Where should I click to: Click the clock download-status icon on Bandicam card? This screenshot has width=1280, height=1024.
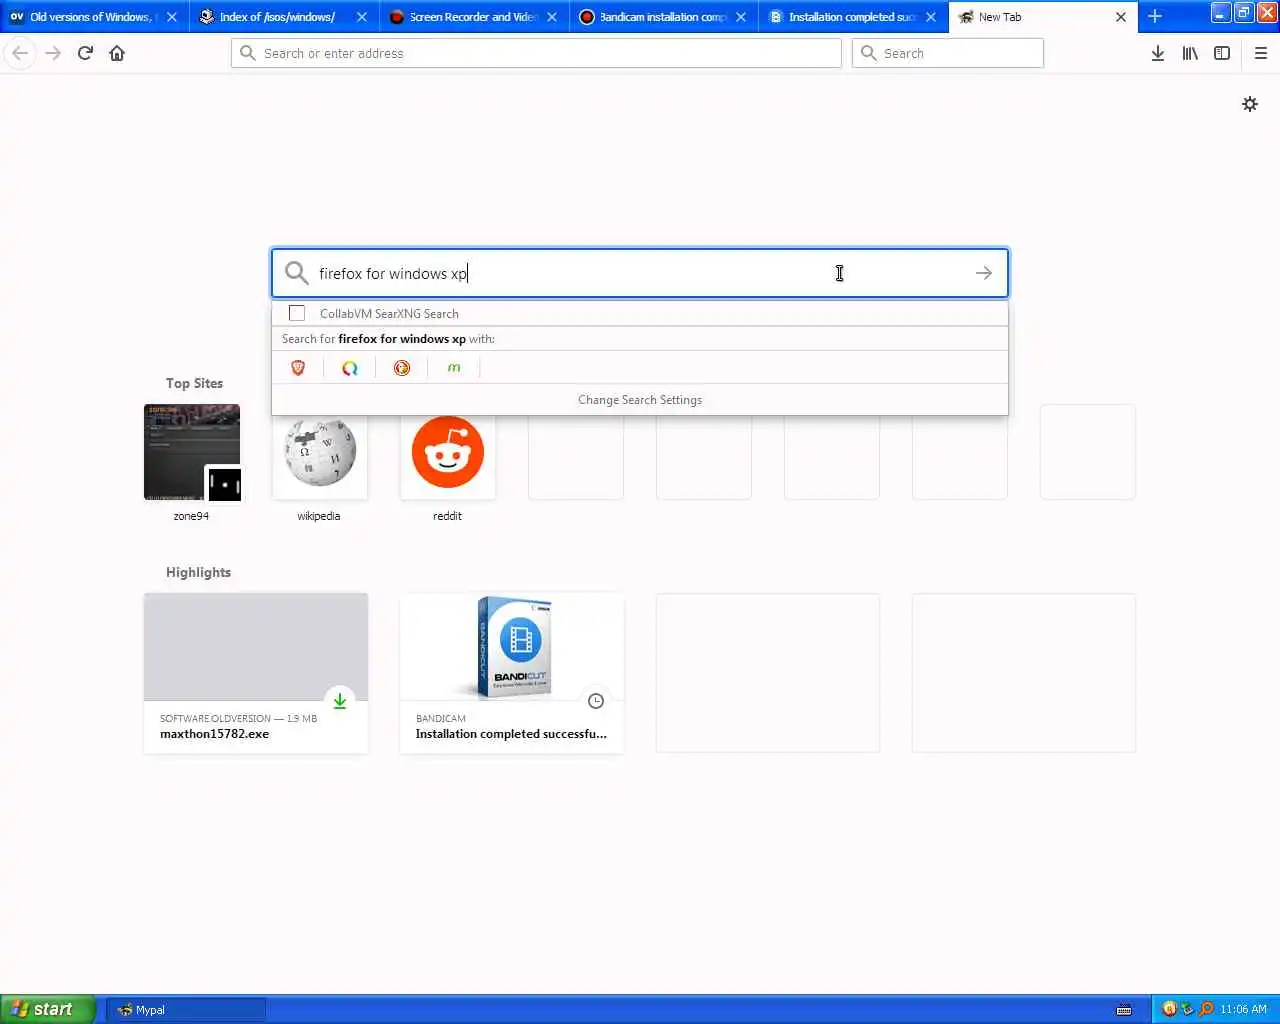[x=596, y=701]
